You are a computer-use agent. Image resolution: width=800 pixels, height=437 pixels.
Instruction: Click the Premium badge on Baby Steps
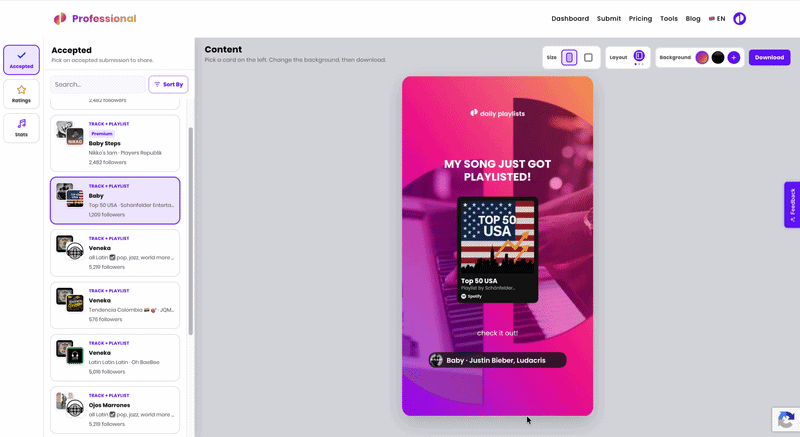[x=102, y=134]
